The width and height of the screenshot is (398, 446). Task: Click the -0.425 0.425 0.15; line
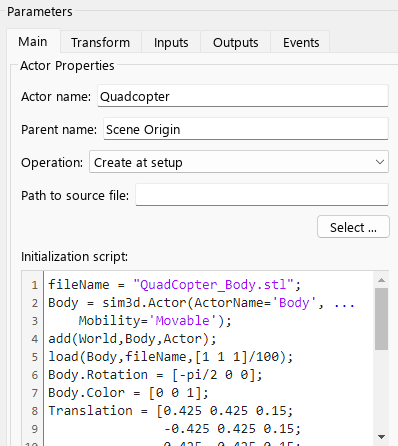pyautogui.click(x=232, y=429)
